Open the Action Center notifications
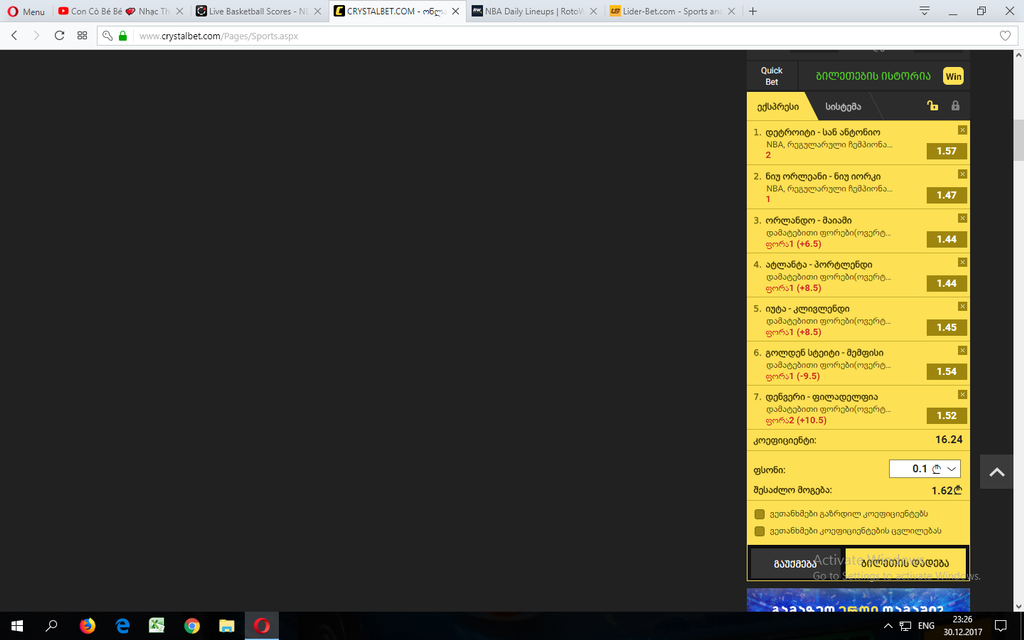The height and width of the screenshot is (640, 1024). point(1000,626)
